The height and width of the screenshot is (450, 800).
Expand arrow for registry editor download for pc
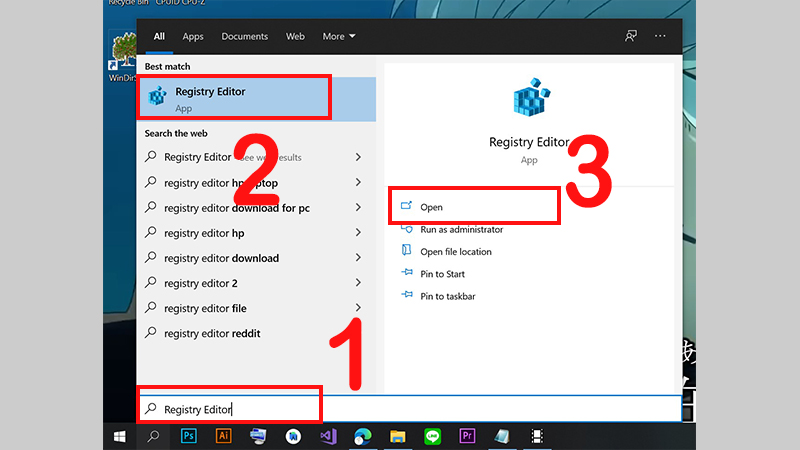point(358,207)
